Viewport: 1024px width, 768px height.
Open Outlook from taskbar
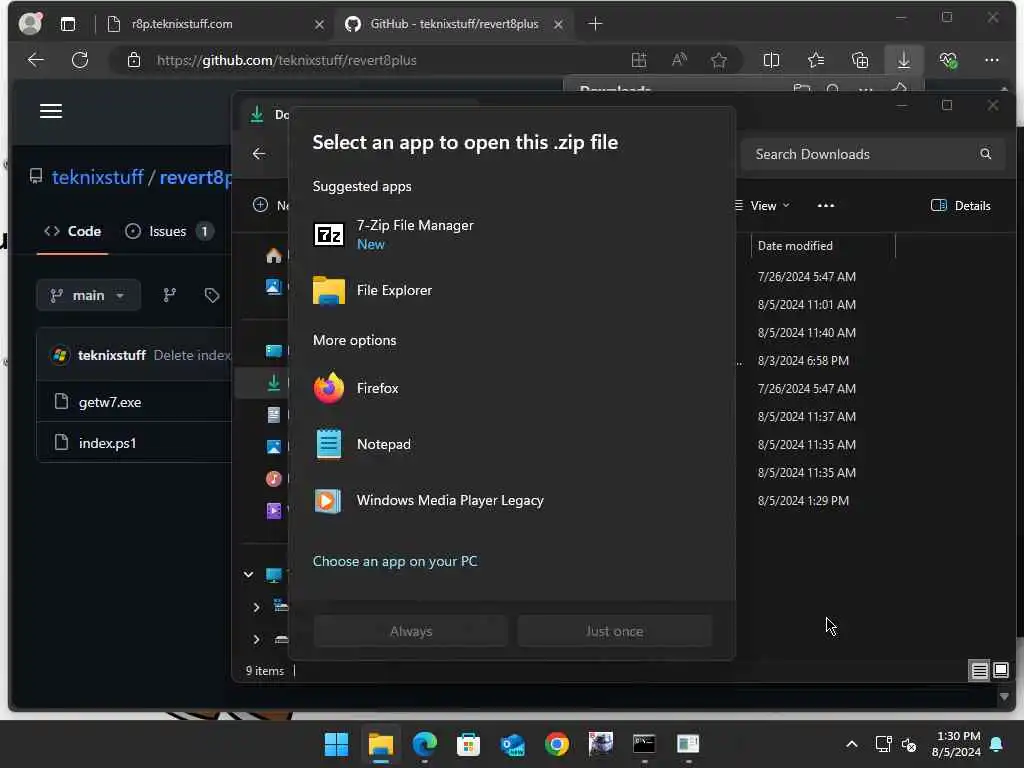tap(513, 744)
